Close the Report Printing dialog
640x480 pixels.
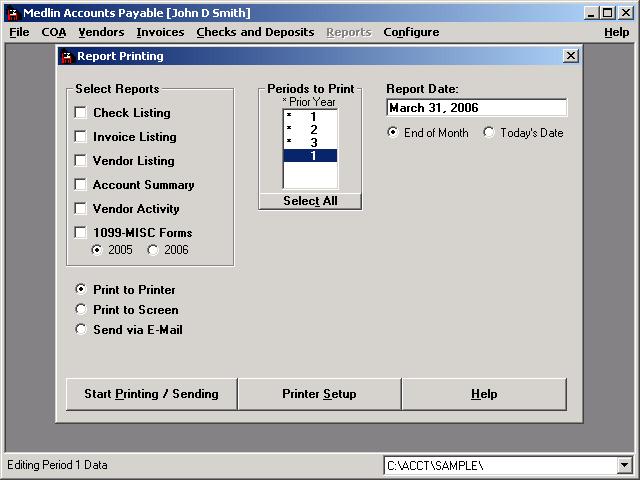tap(571, 56)
